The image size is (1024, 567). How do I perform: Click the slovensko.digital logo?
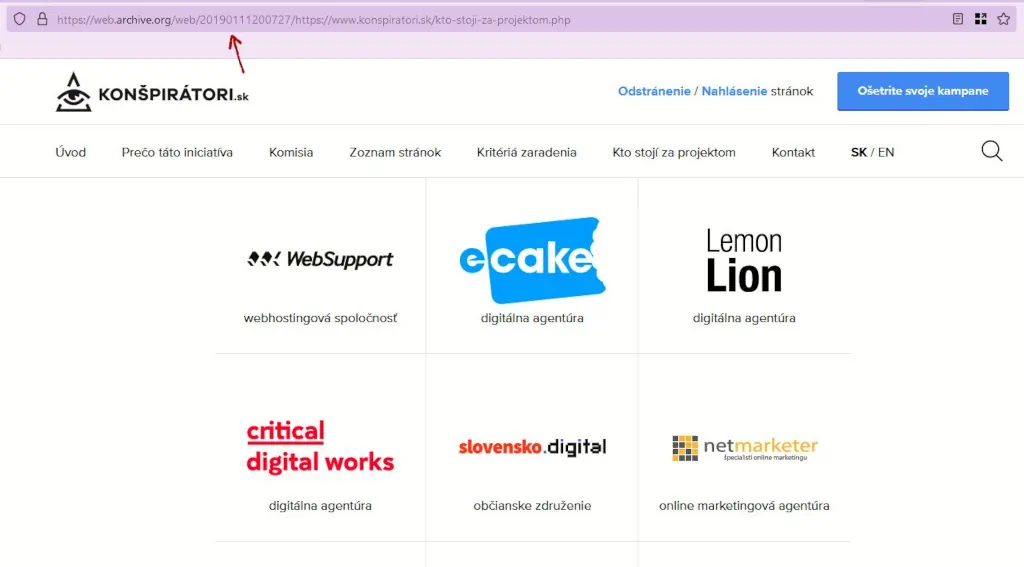[532, 447]
